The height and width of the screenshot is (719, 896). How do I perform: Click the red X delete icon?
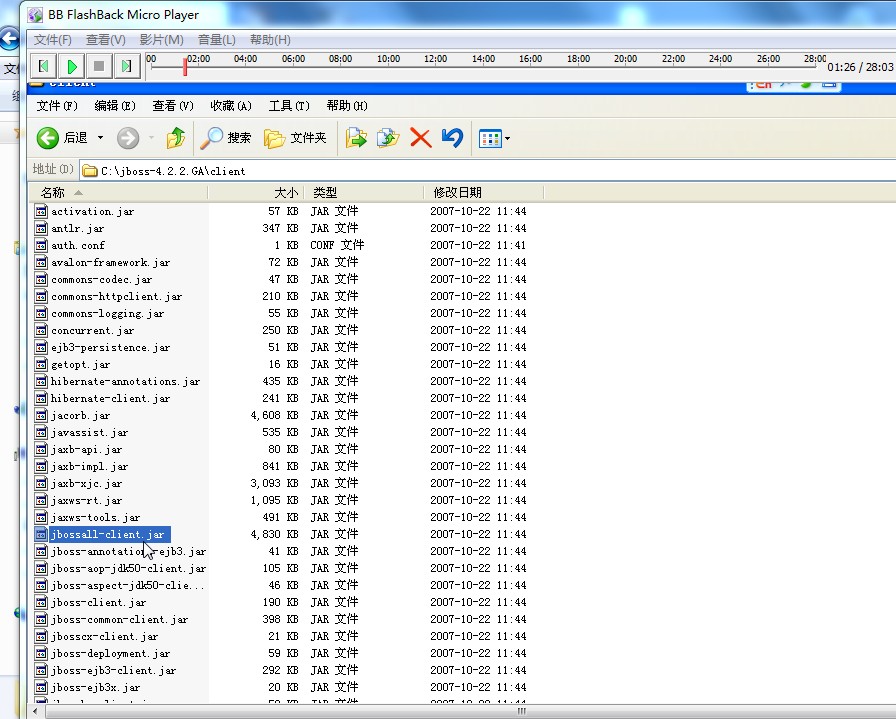tap(421, 138)
